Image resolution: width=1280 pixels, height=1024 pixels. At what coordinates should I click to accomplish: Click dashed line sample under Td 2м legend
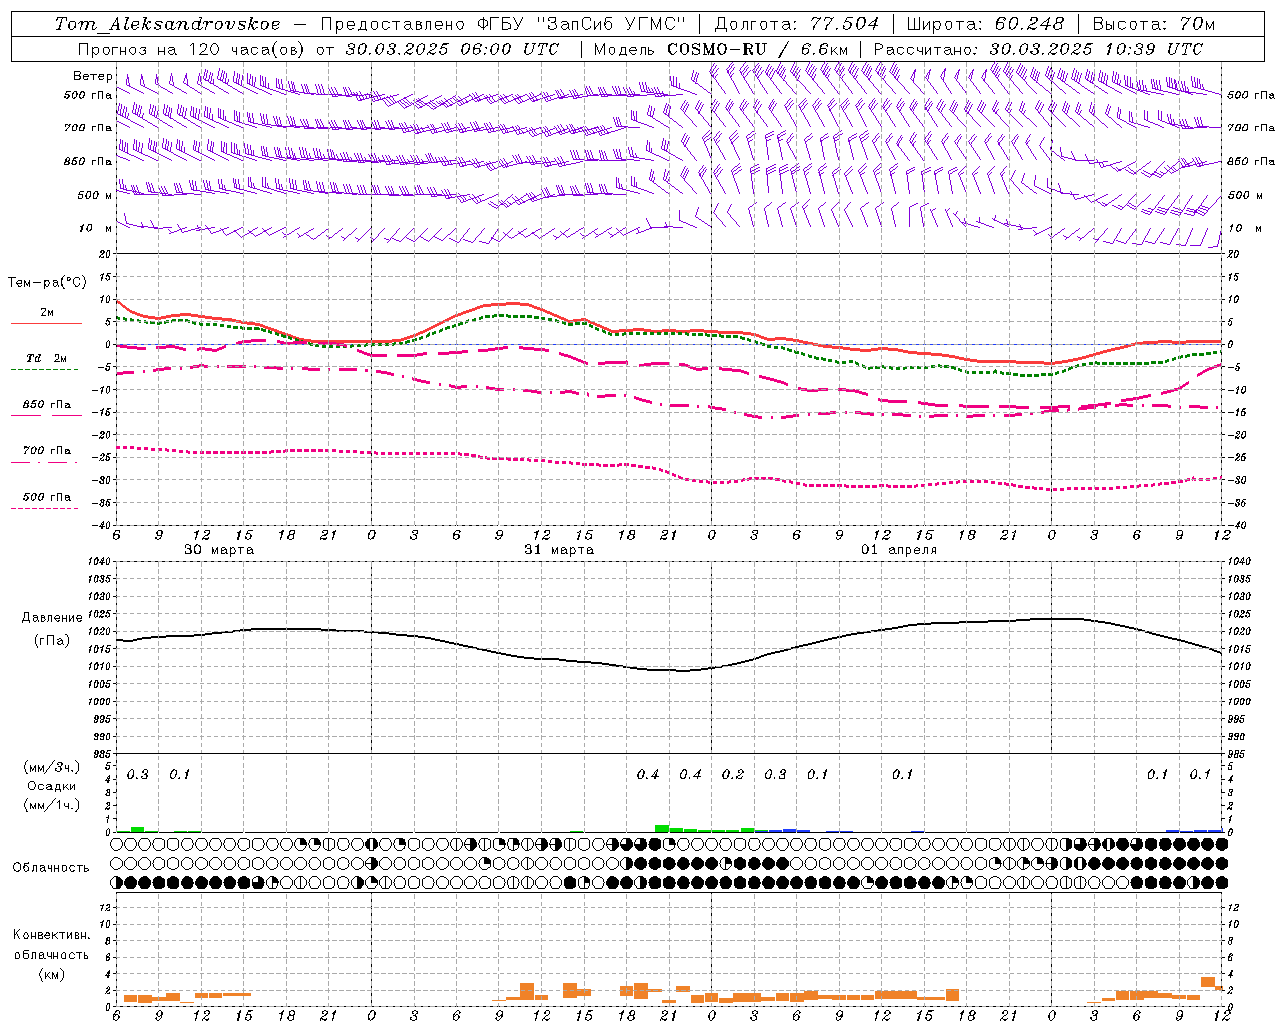click(45, 369)
